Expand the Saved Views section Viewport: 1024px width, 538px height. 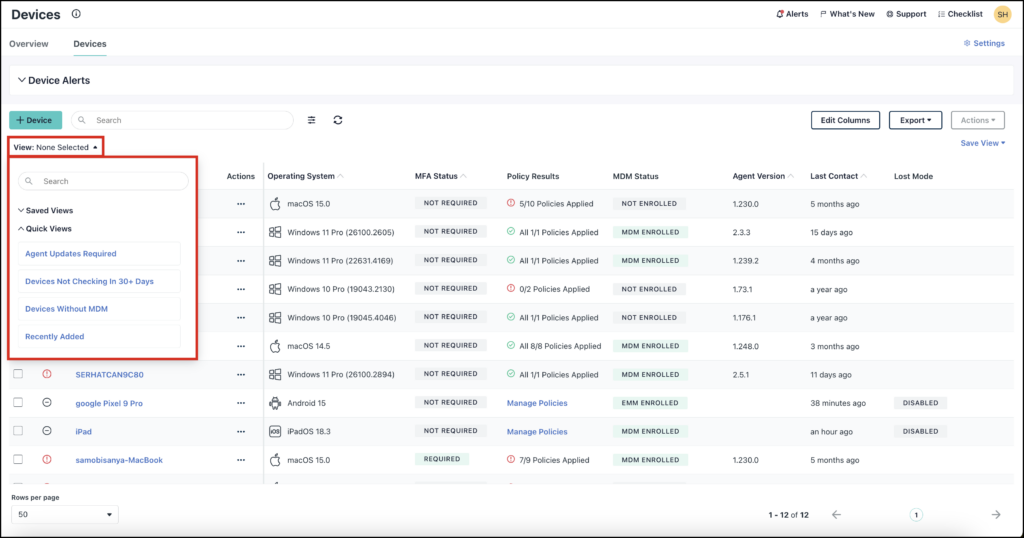coord(48,211)
